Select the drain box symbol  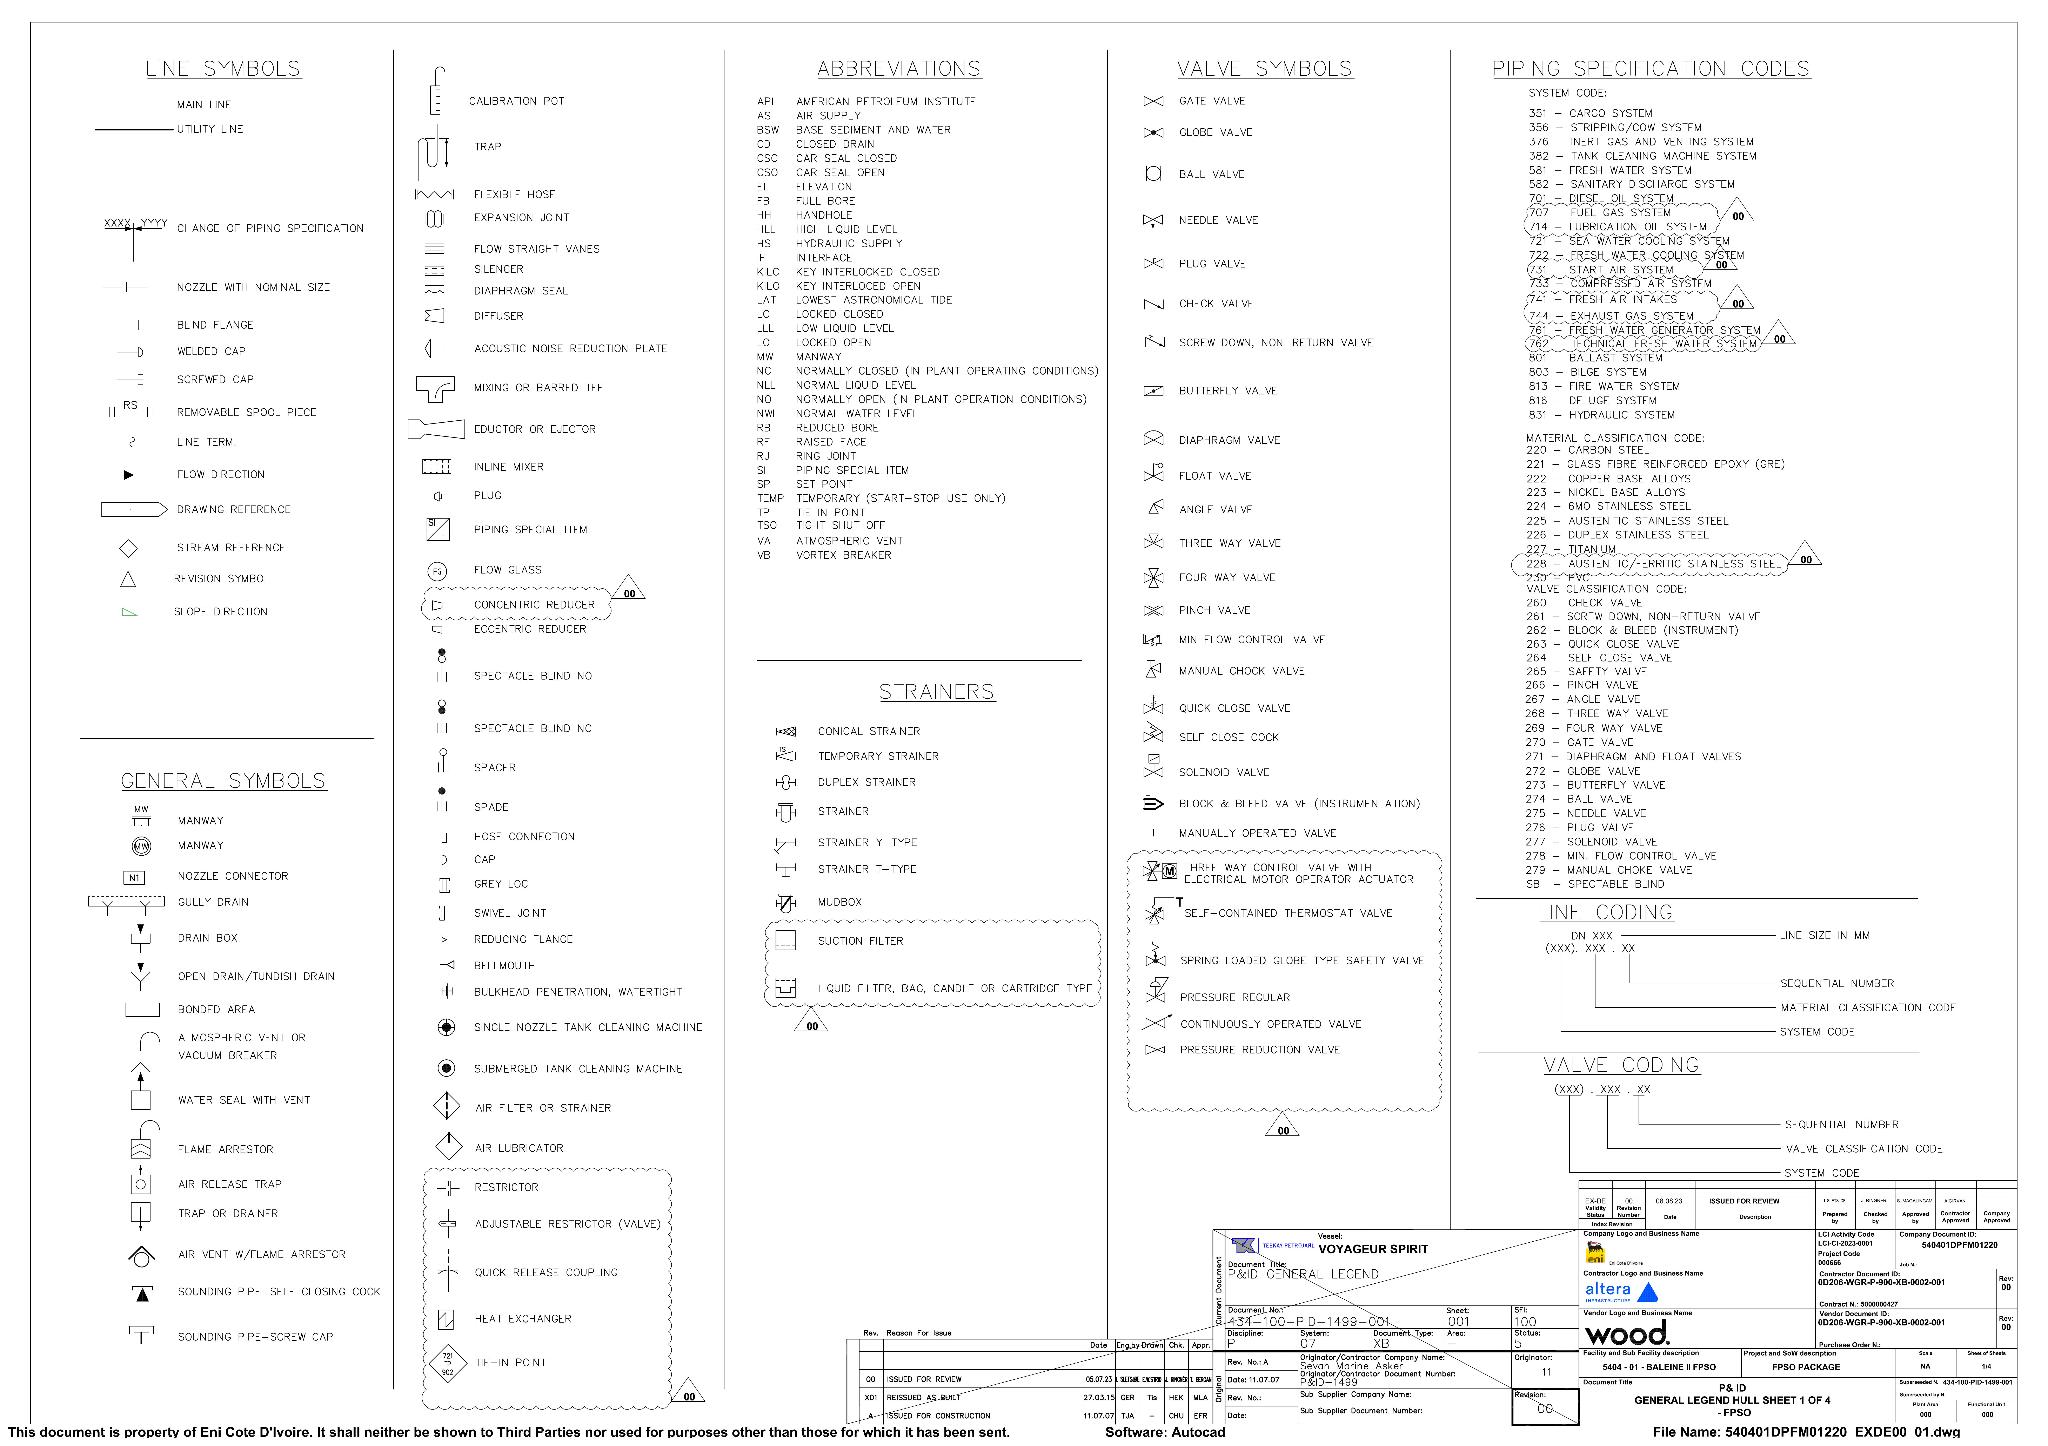click(x=141, y=937)
